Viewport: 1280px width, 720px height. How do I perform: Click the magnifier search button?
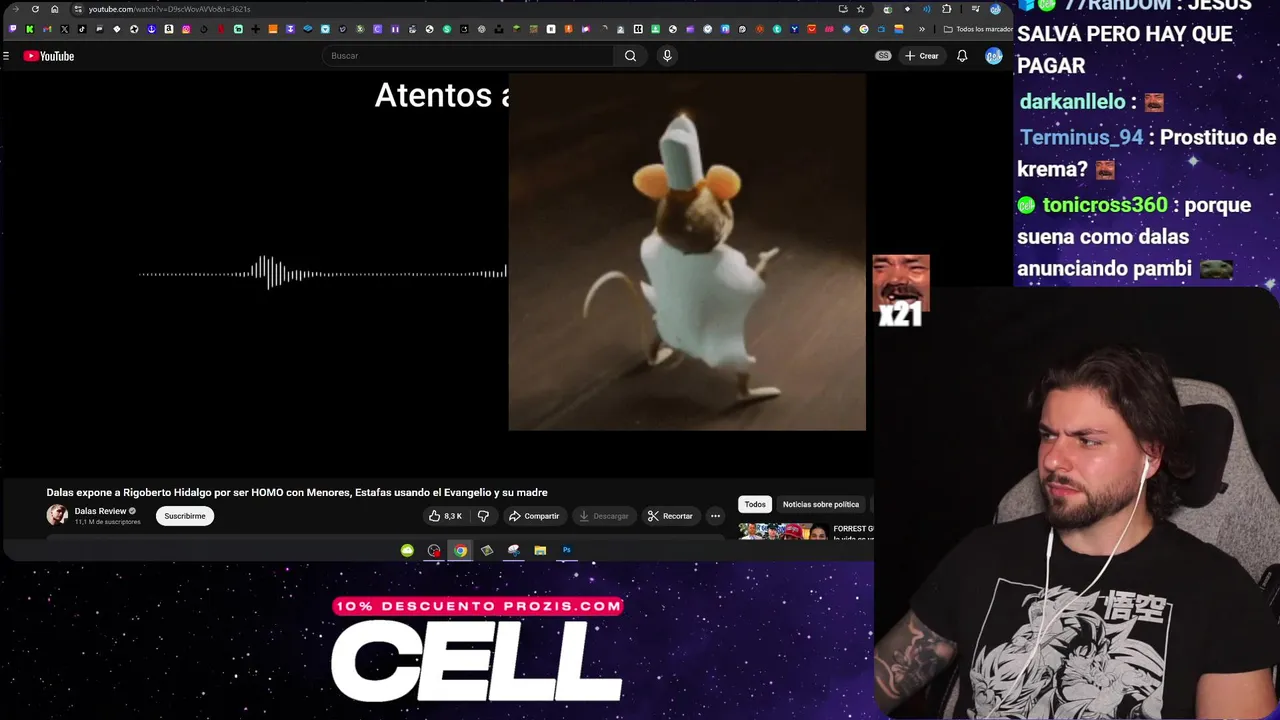pos(630,56)
